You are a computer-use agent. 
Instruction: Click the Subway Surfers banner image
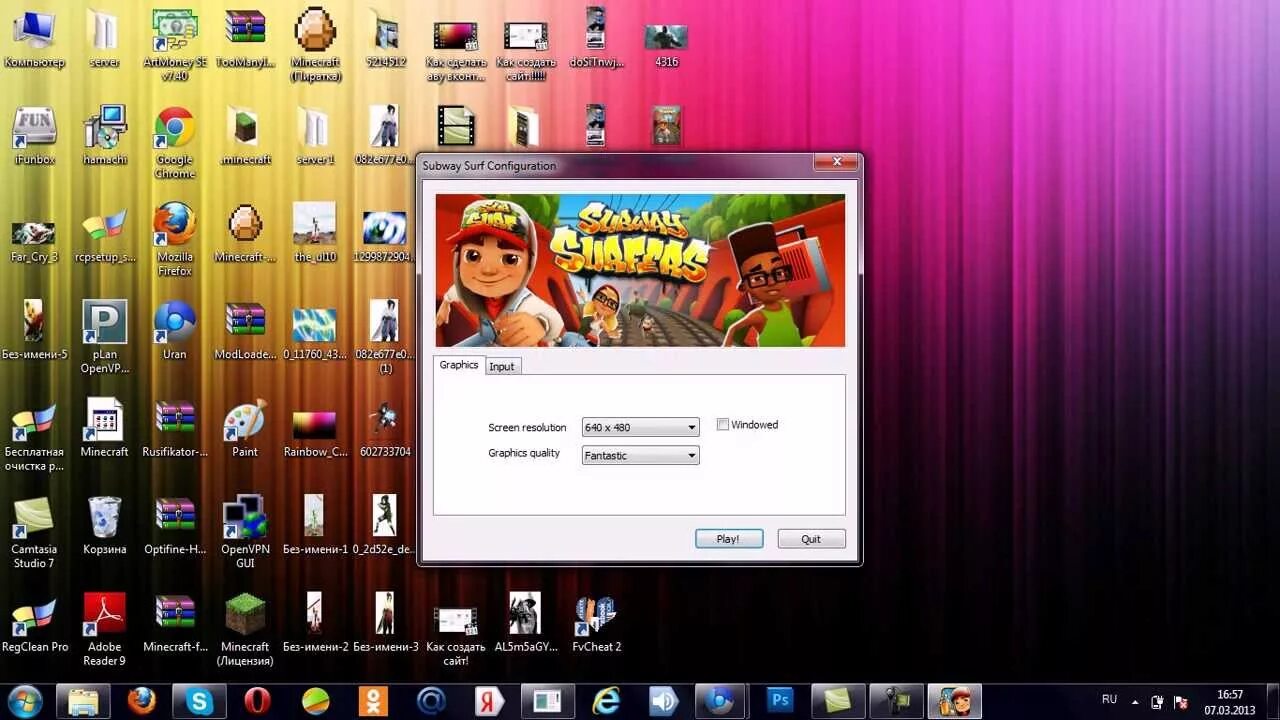click(640, 271)
